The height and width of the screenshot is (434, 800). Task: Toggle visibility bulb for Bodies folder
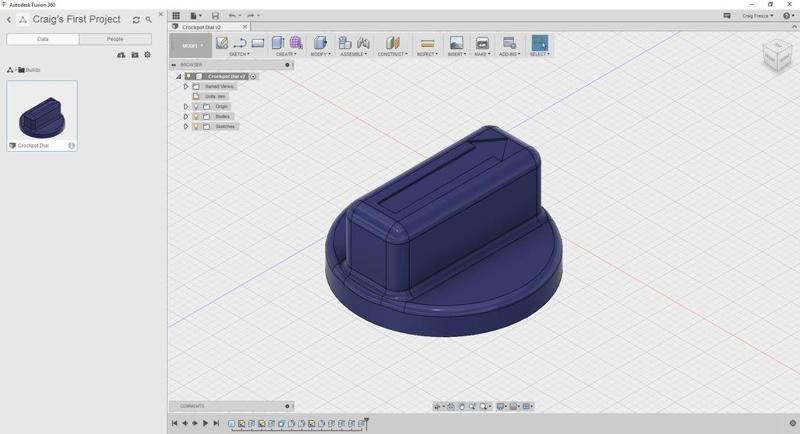tap(196, 116)
